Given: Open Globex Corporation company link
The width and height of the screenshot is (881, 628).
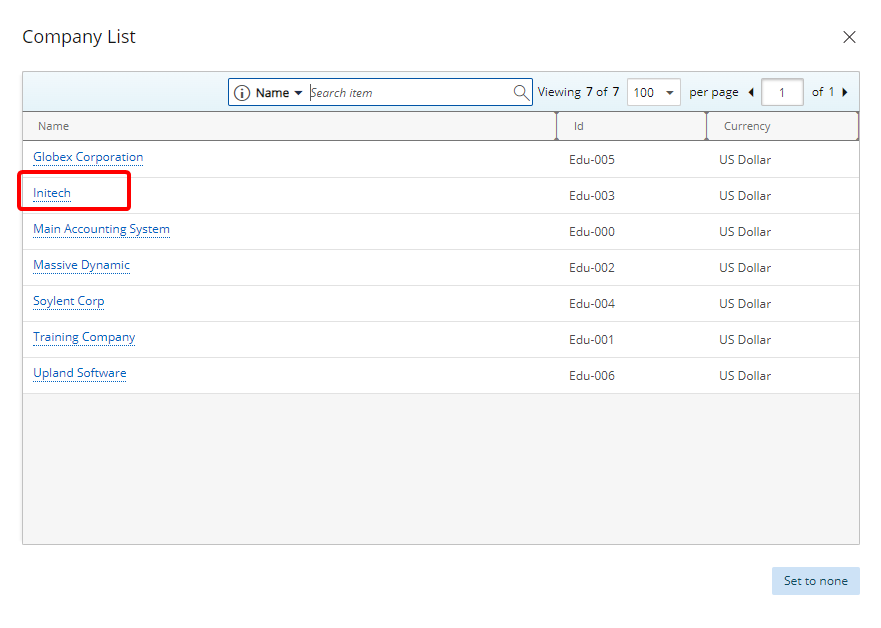Looking at the screenshot, I should pos(88,157).
